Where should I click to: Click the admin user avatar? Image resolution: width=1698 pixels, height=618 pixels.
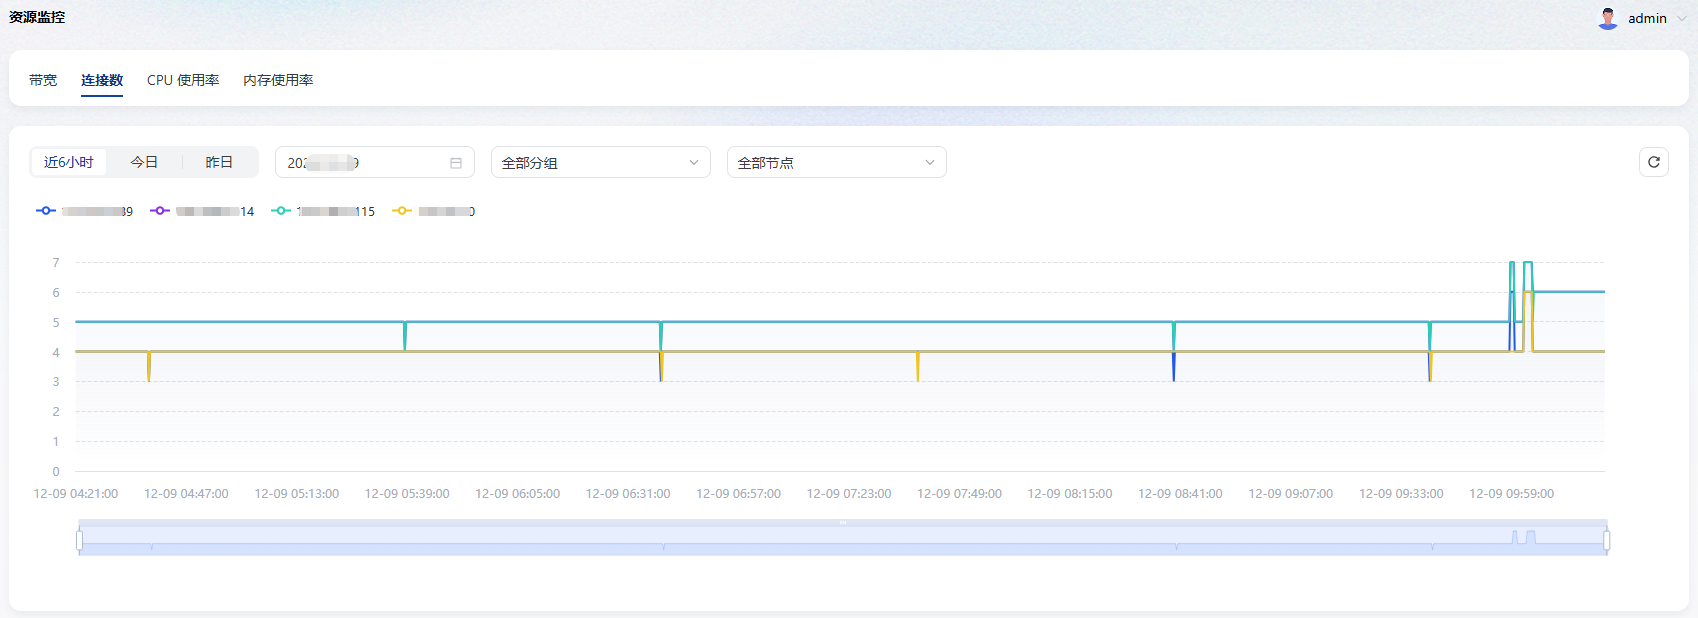tap(1608, 18)
